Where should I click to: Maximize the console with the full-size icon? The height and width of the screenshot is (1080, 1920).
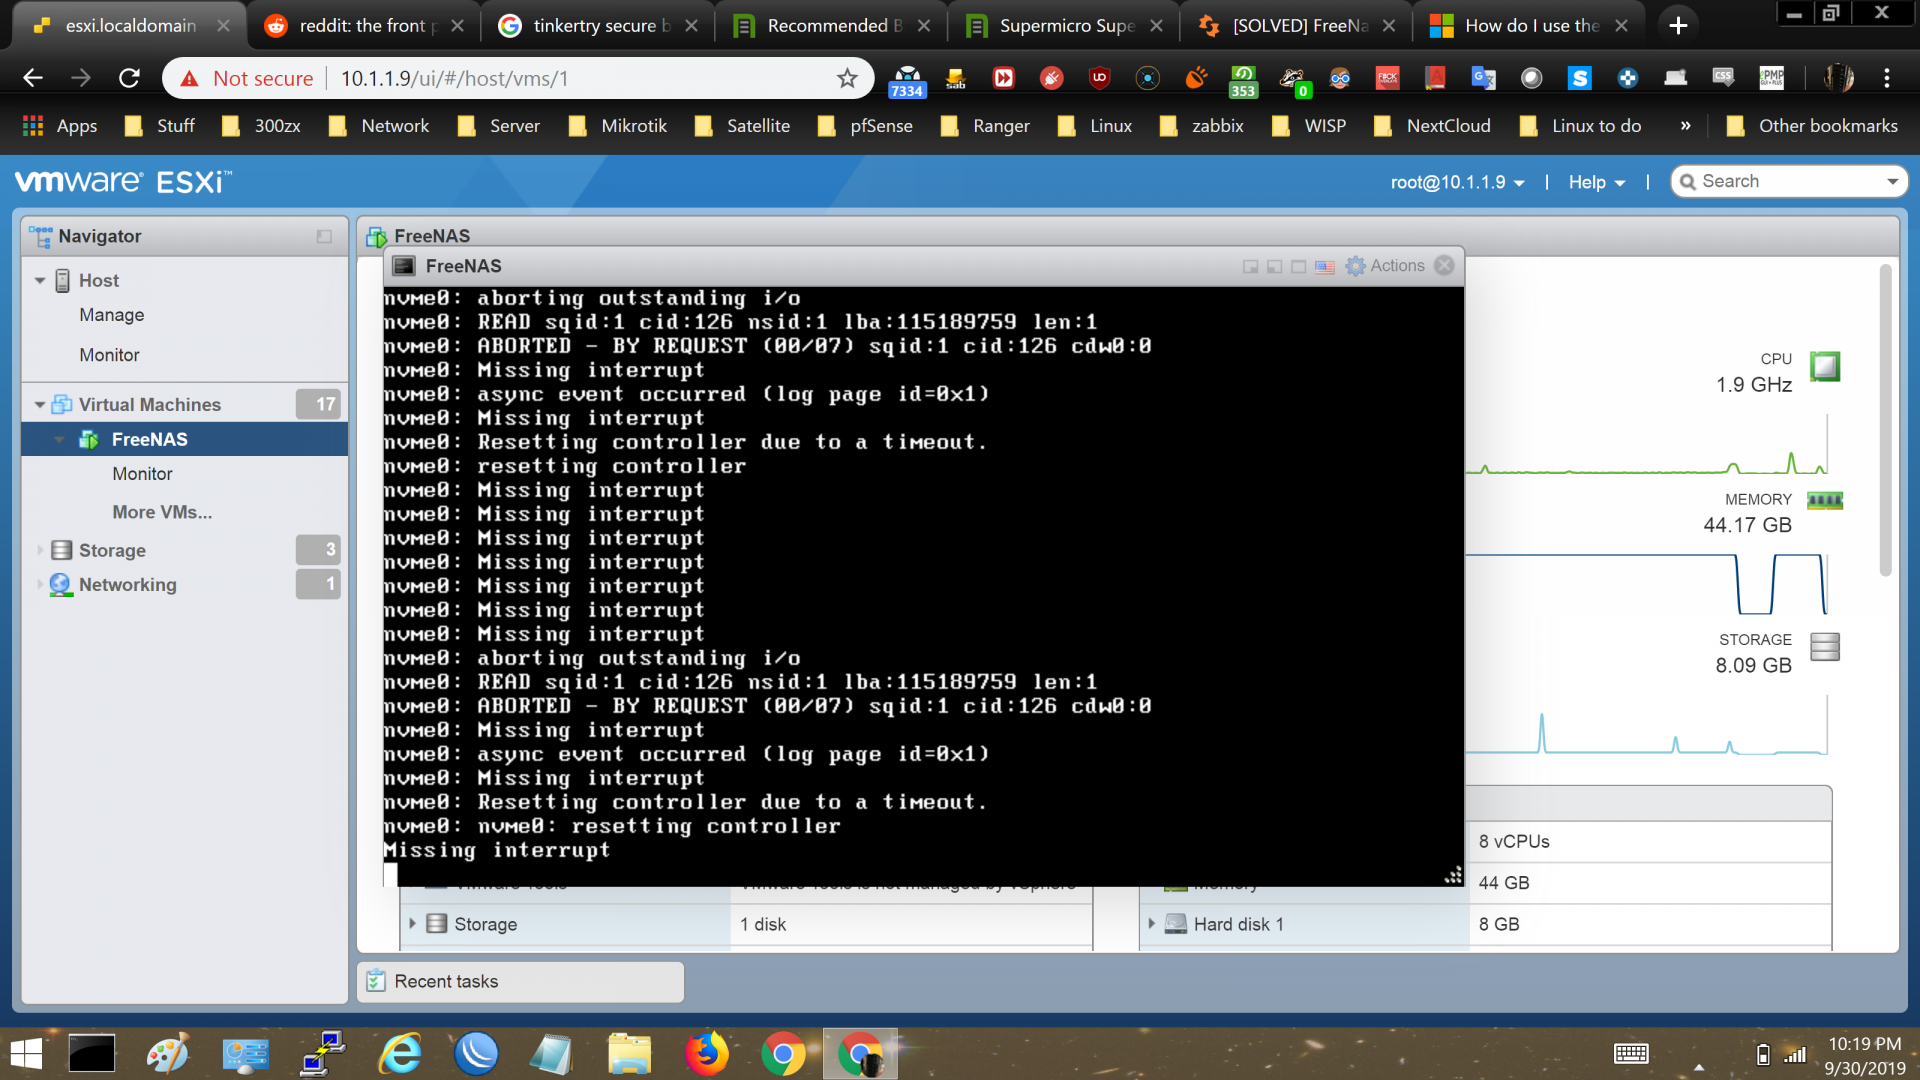1299,267
